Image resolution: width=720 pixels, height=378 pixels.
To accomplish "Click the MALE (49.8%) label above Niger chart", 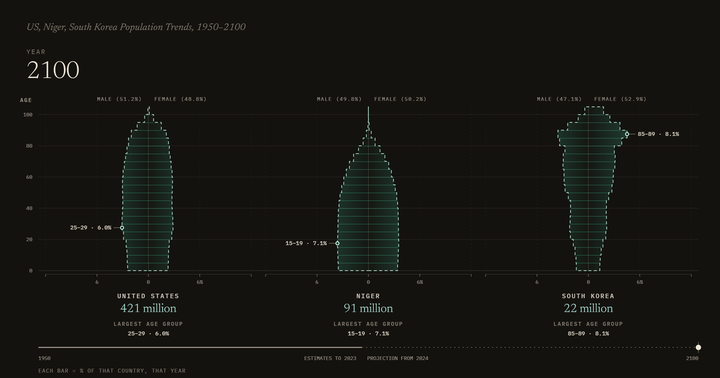I will pos(339,99).
